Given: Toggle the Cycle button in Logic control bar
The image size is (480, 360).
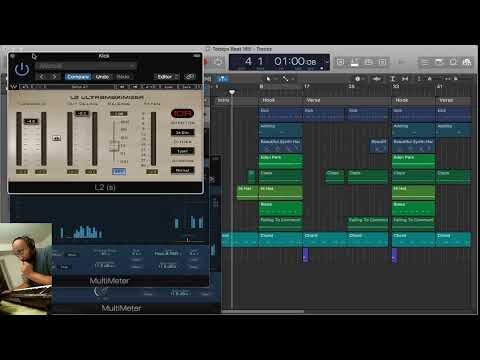Looking at the screenshot, I should pos(219,62).
